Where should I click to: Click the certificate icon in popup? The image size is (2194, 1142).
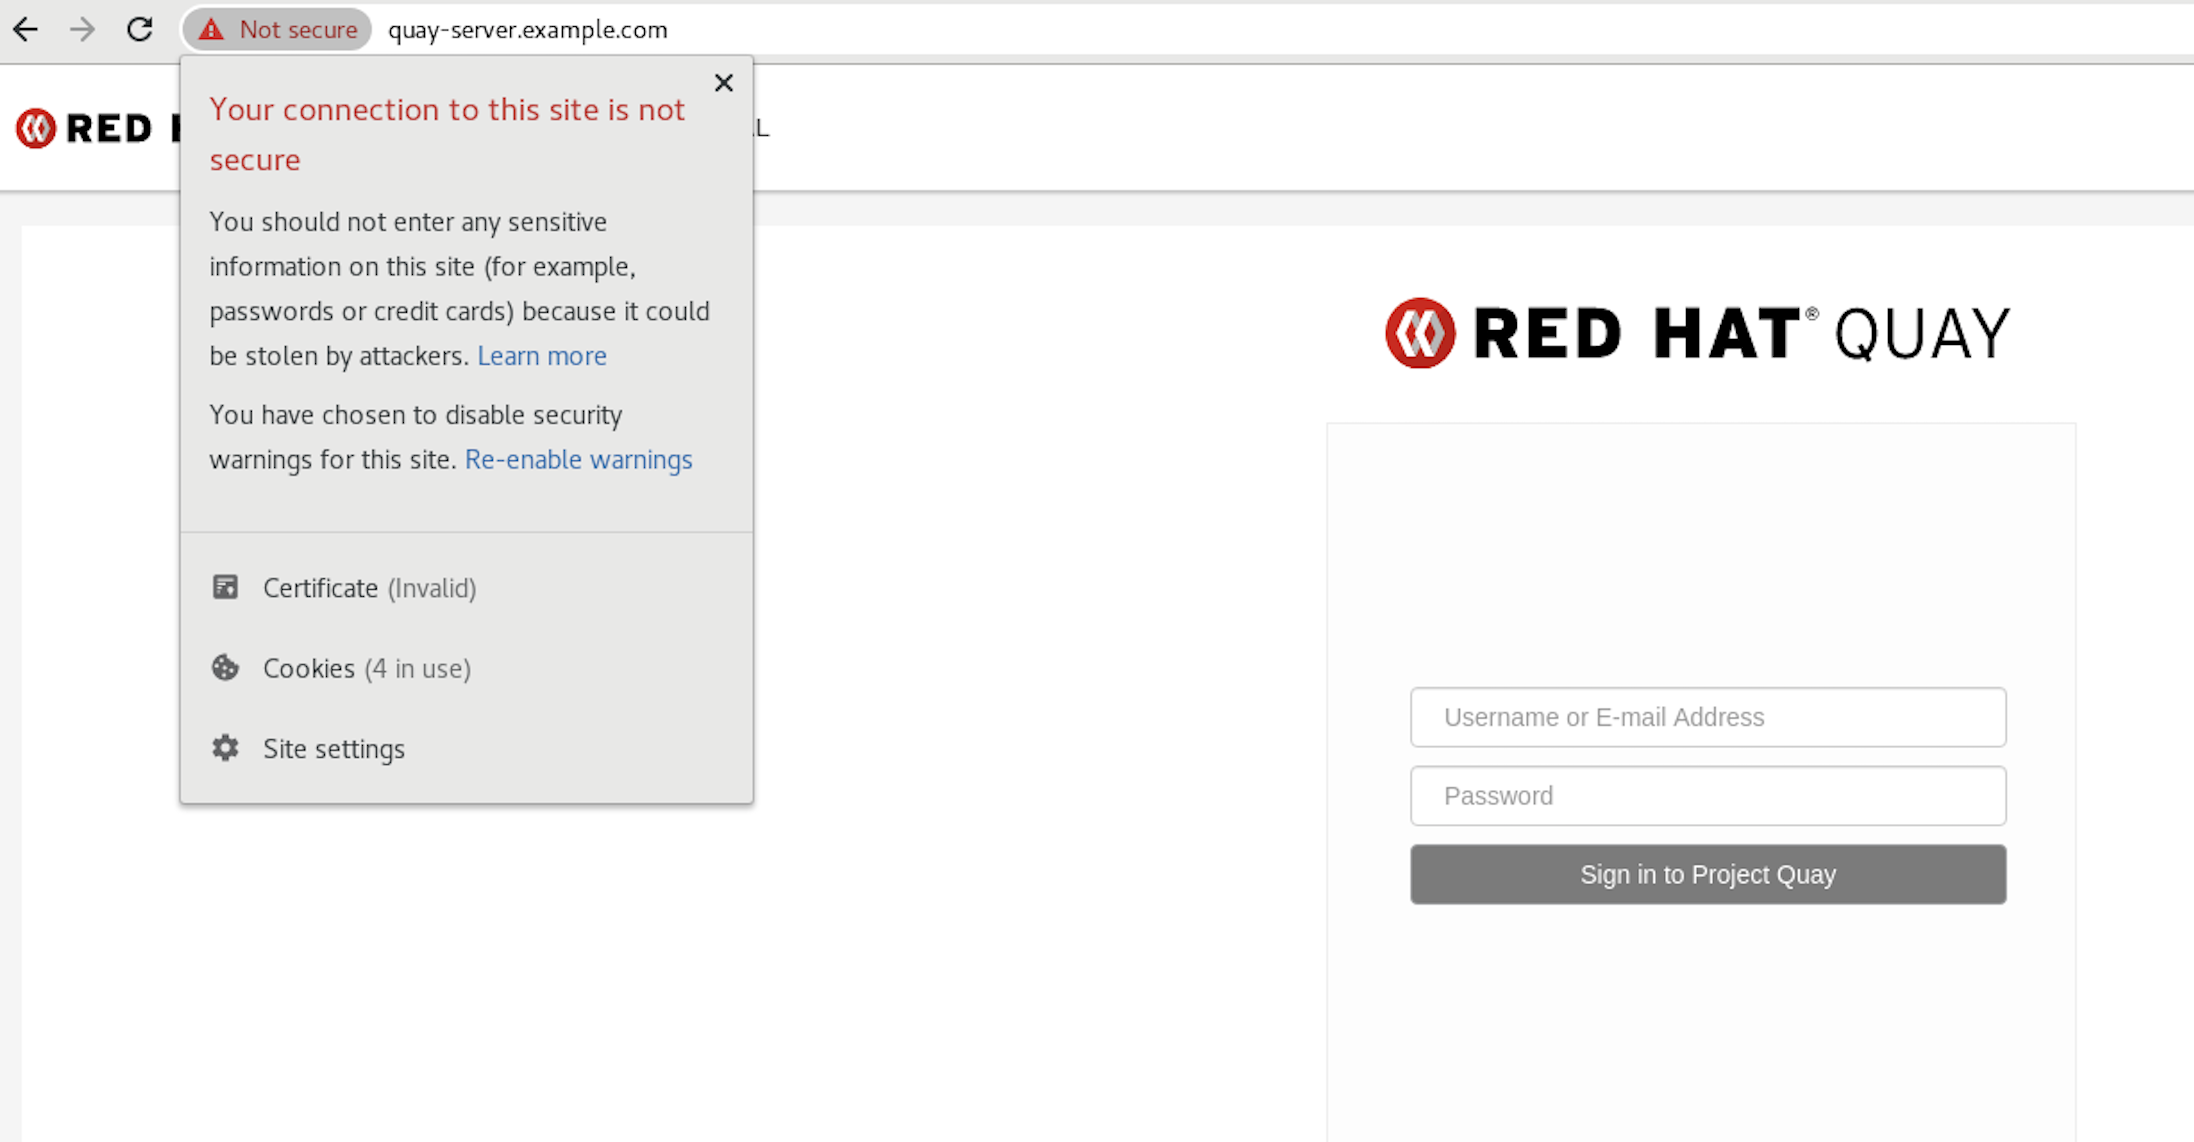tap(226, 587)
